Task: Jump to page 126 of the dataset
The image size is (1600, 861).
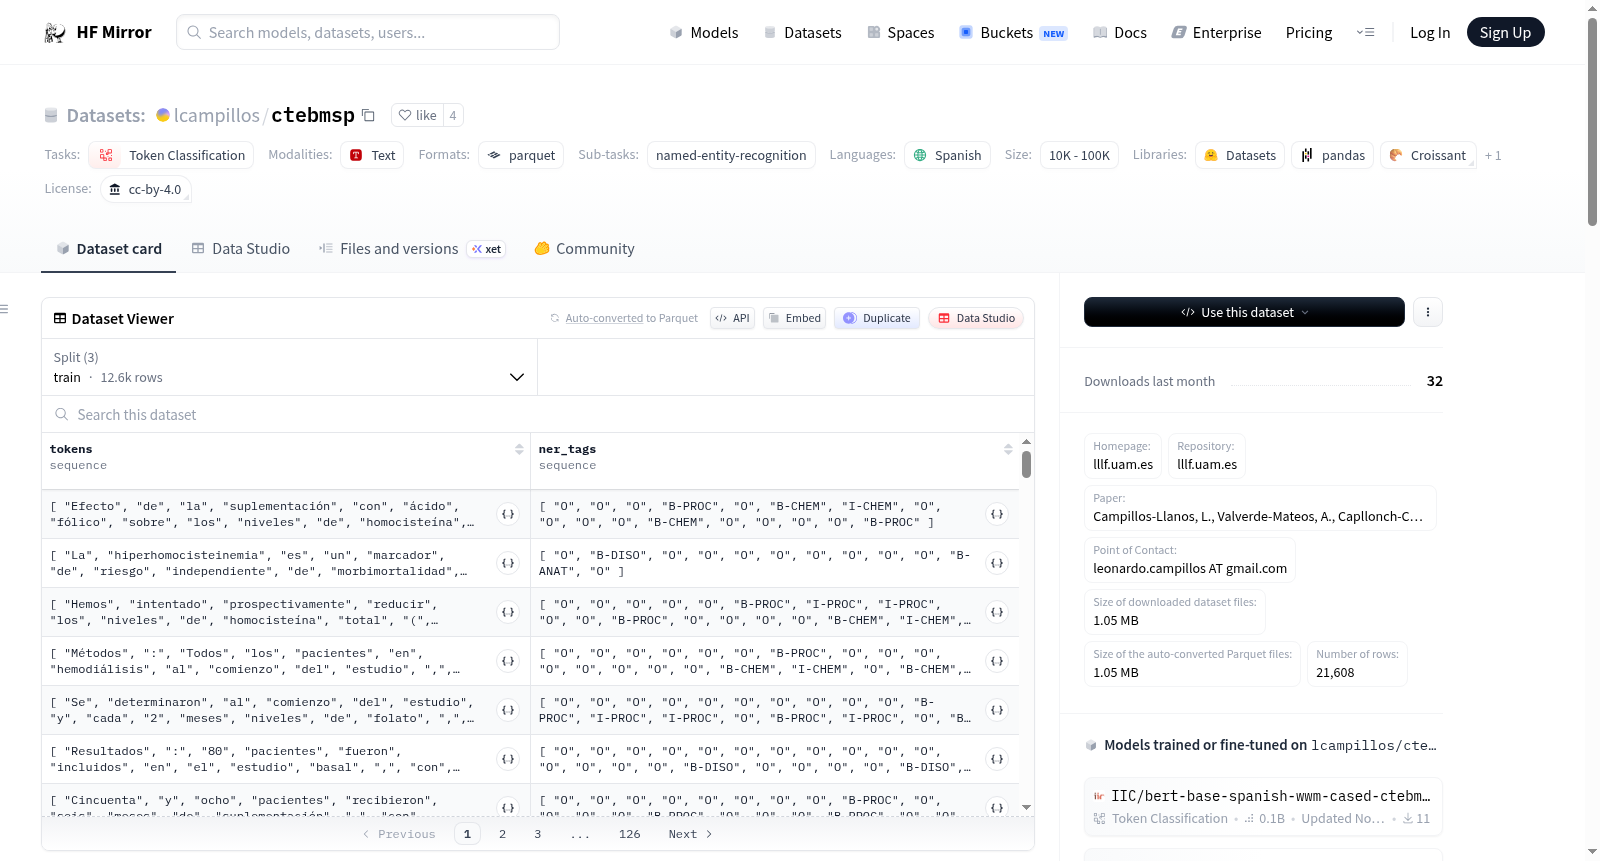Action: [630, 834]
